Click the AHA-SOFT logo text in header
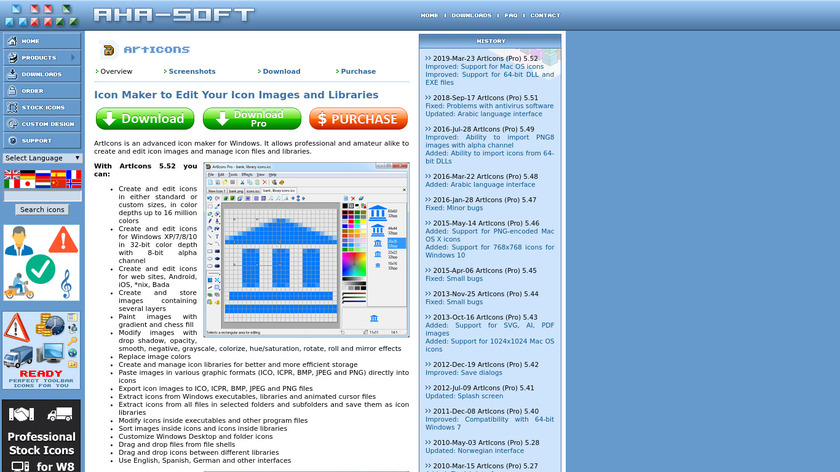 174,14
